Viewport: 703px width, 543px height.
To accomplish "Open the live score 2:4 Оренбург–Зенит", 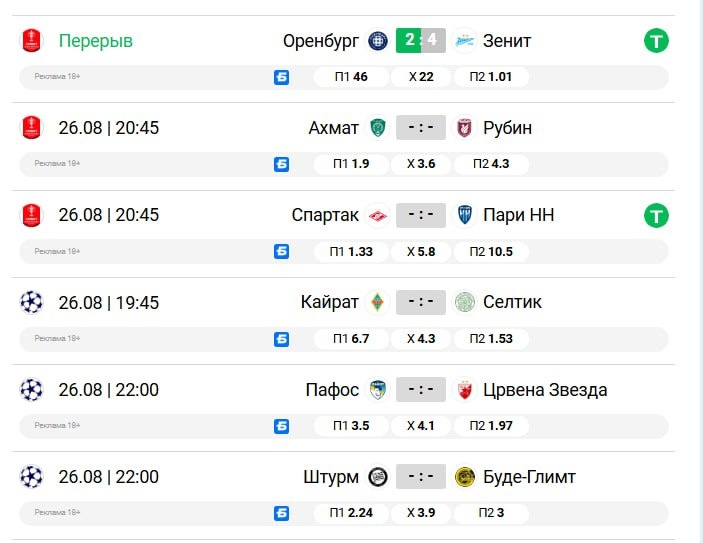I will coord(421,41).
